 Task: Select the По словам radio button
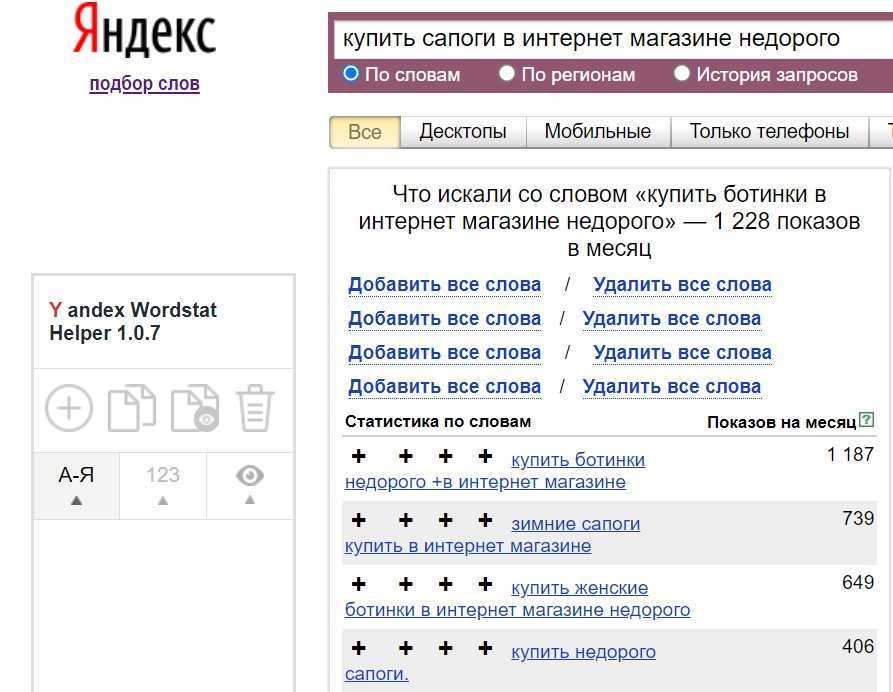pyautogui.click(x=351, y=73)
